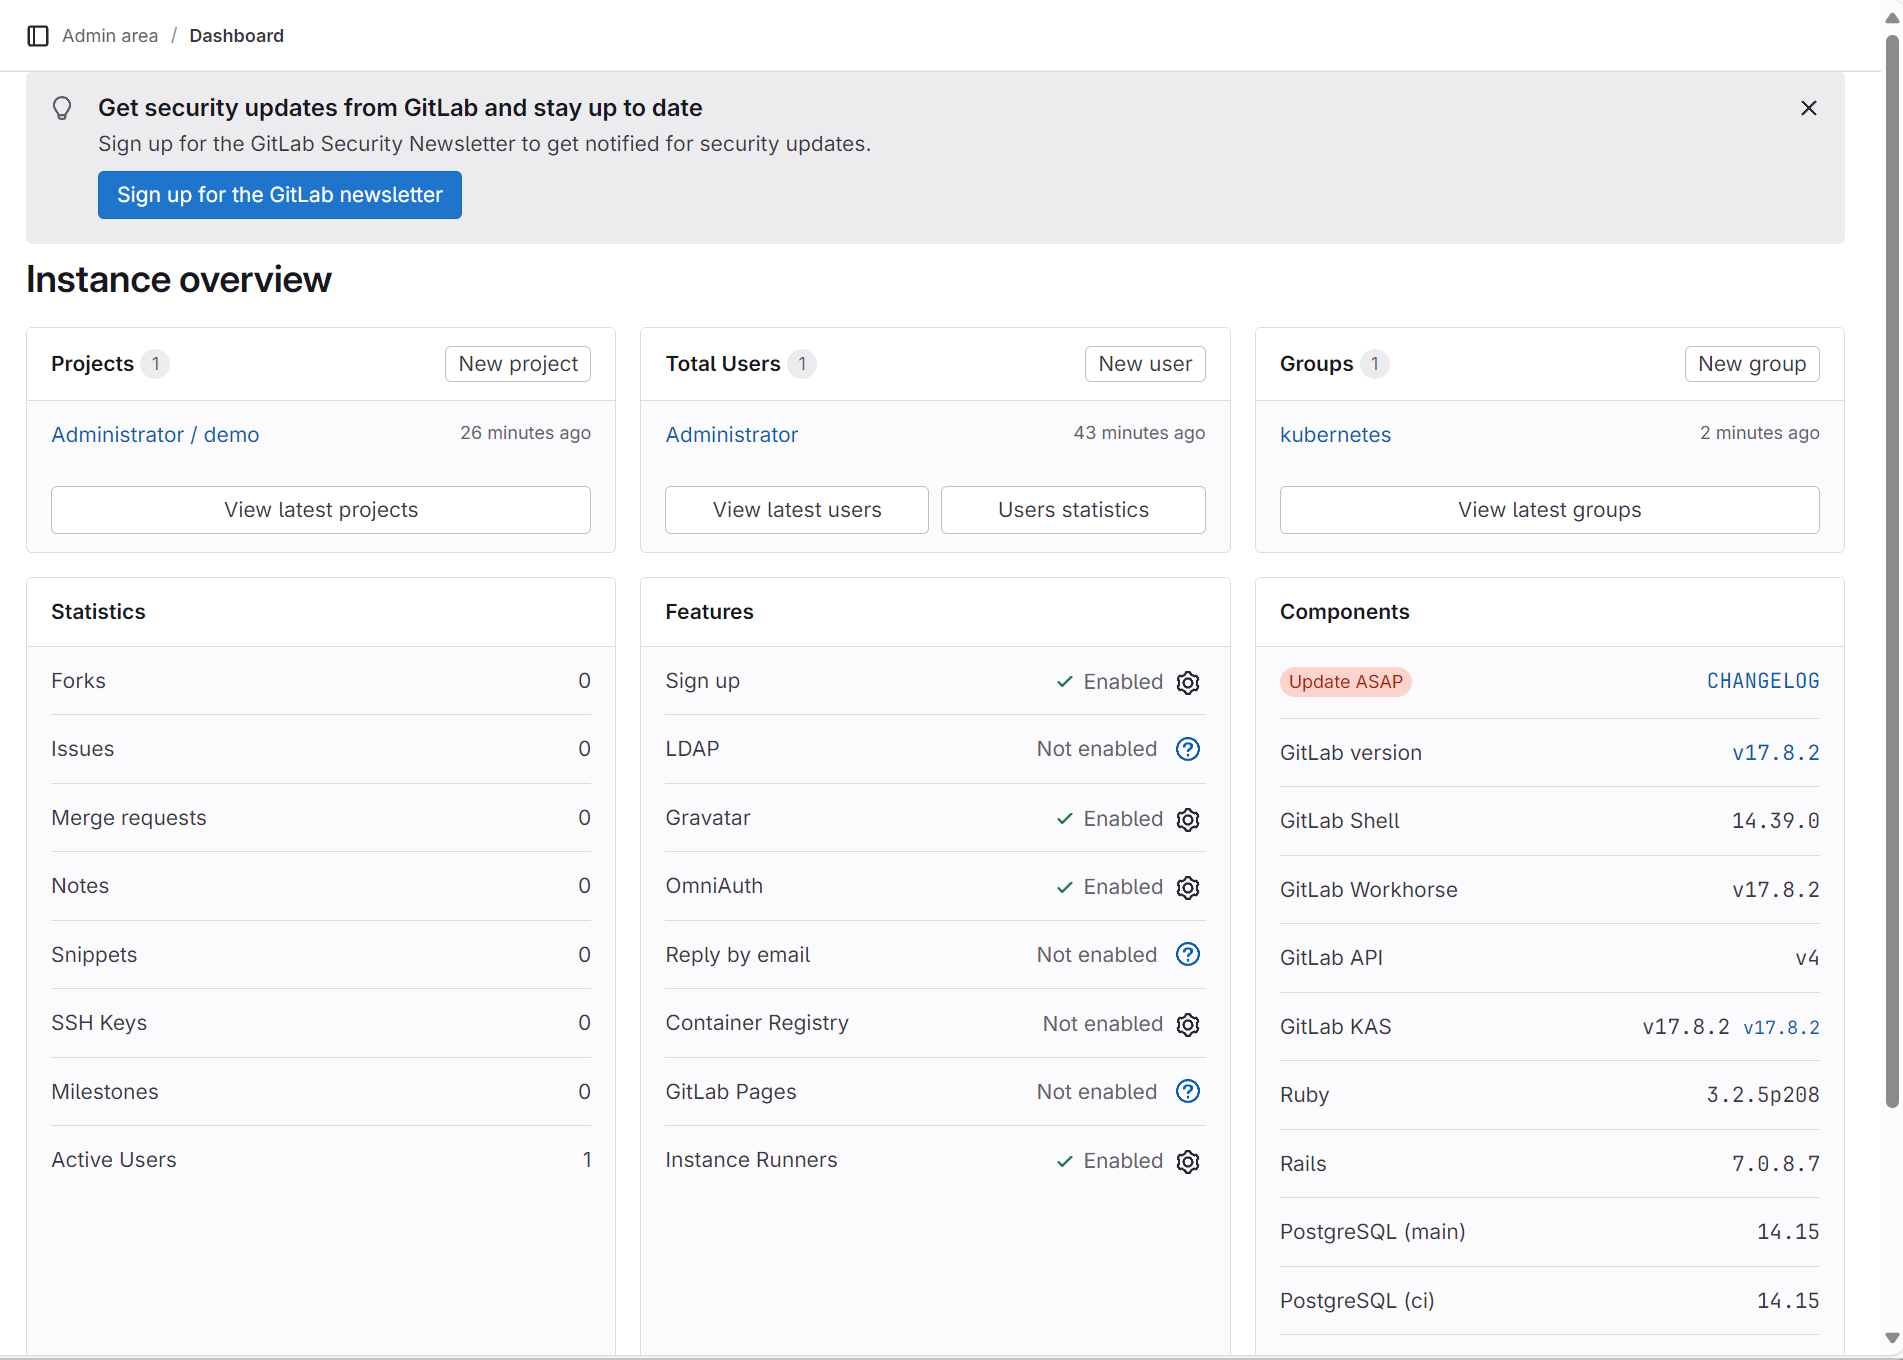Image resolution: width=1903 pixels, height=1360 pixels.
Task: Open Reply by email help icon
Action: pyautogui.click(x=1188, y=955)
